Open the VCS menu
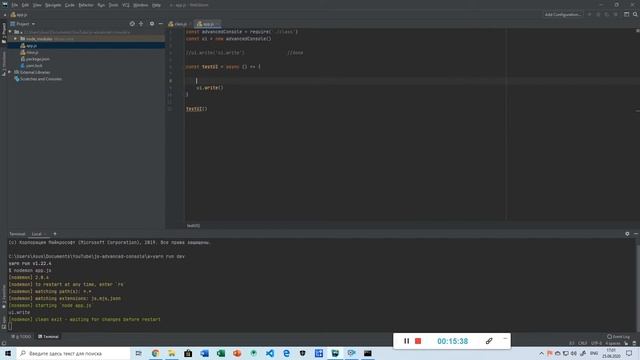The height and width of the screenshot is (360, 640). [x=126, y=5]
